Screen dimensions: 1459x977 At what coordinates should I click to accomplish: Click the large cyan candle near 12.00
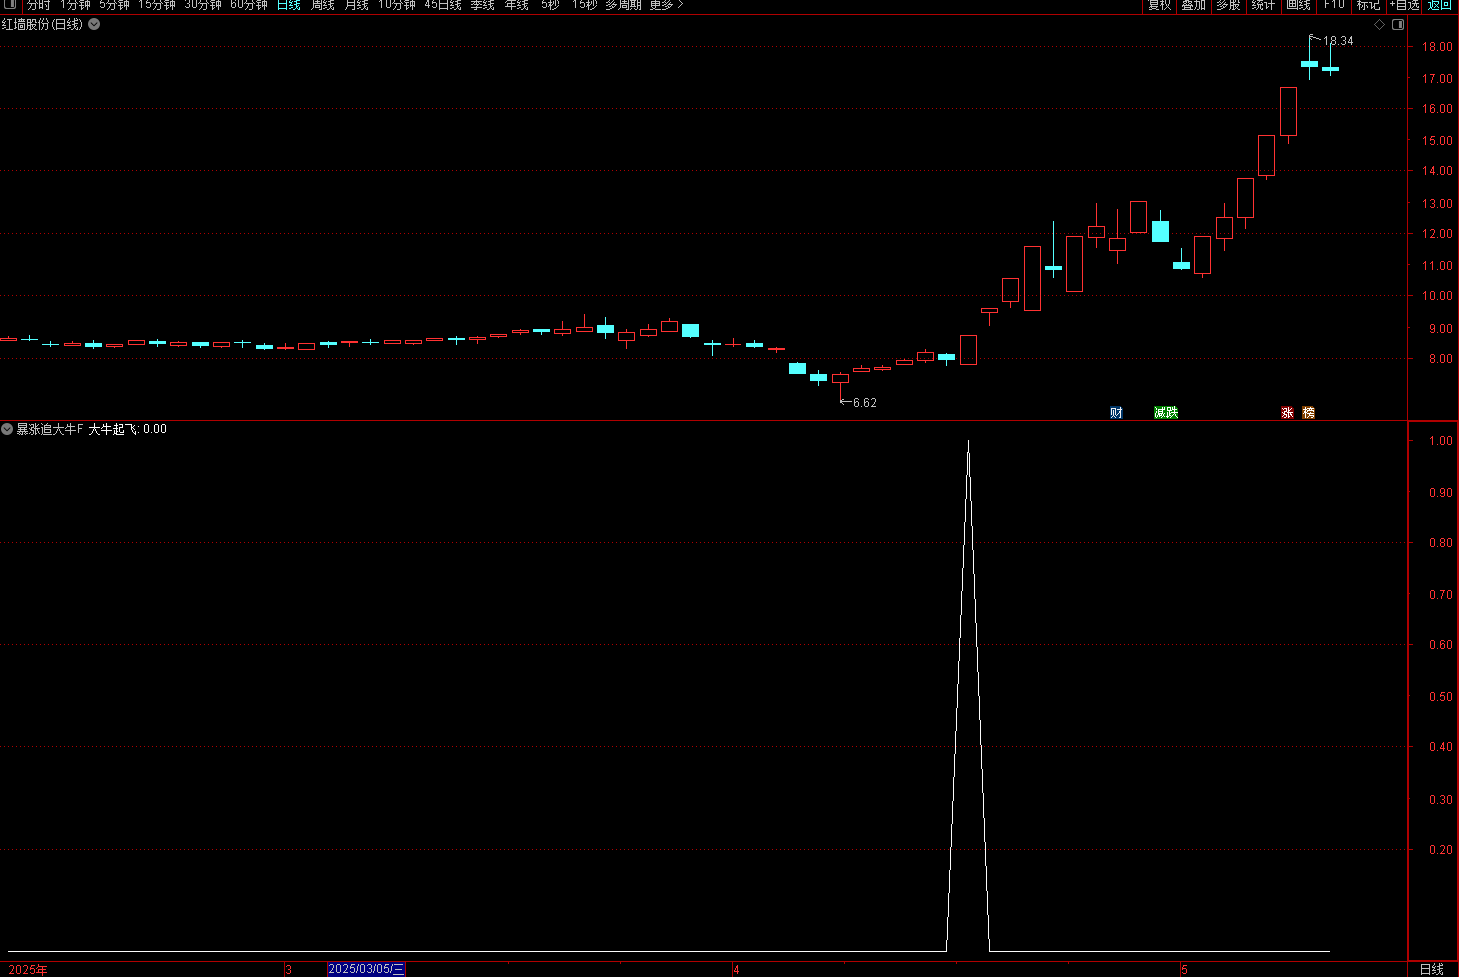1160,231
